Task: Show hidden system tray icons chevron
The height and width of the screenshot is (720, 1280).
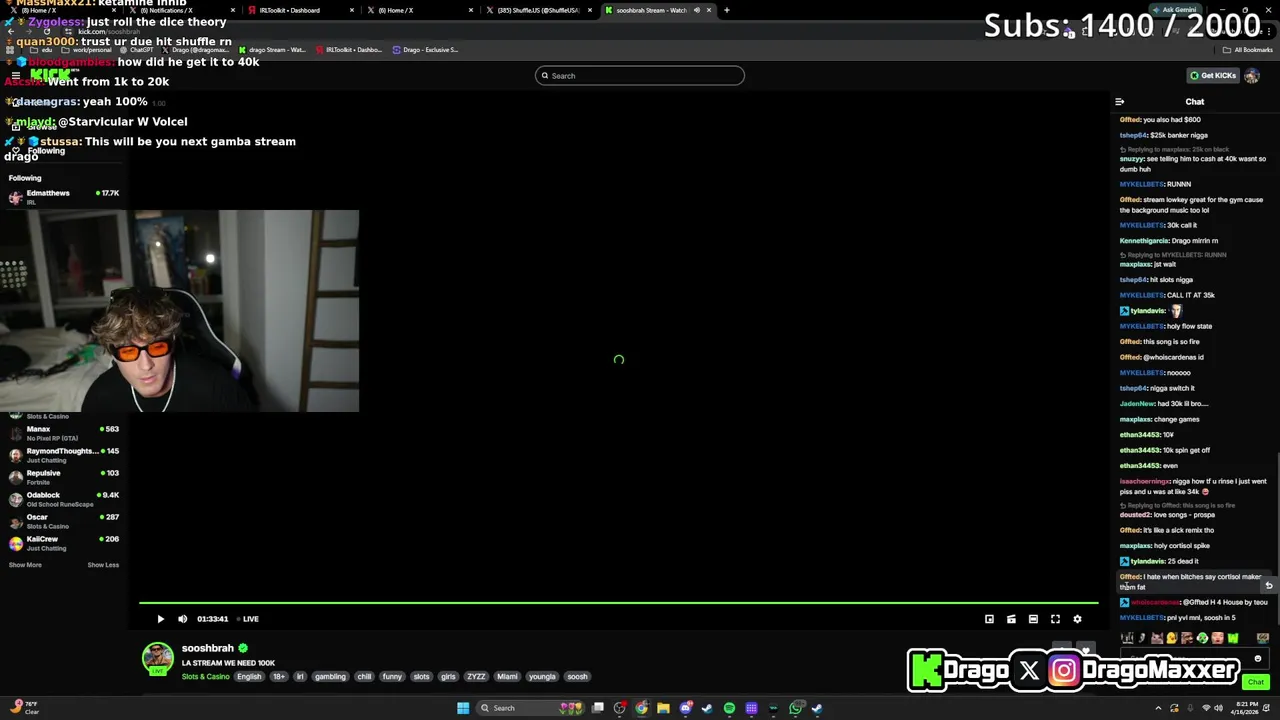Action: click(1159, 708)
